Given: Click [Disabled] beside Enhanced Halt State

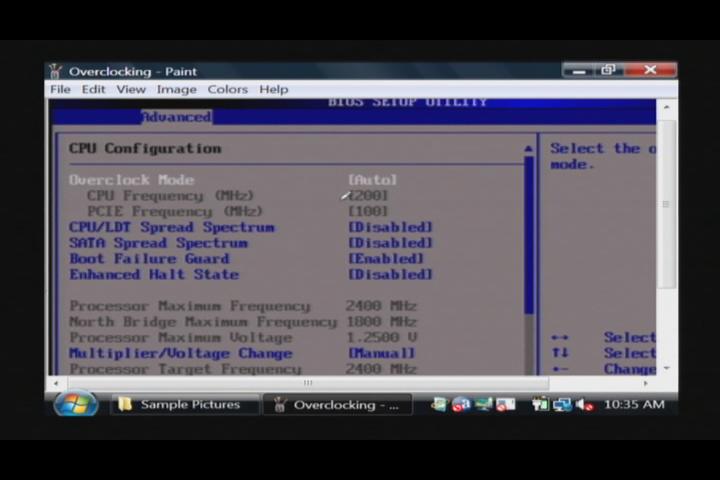Looking at the screenshot, I should (390, 275).
